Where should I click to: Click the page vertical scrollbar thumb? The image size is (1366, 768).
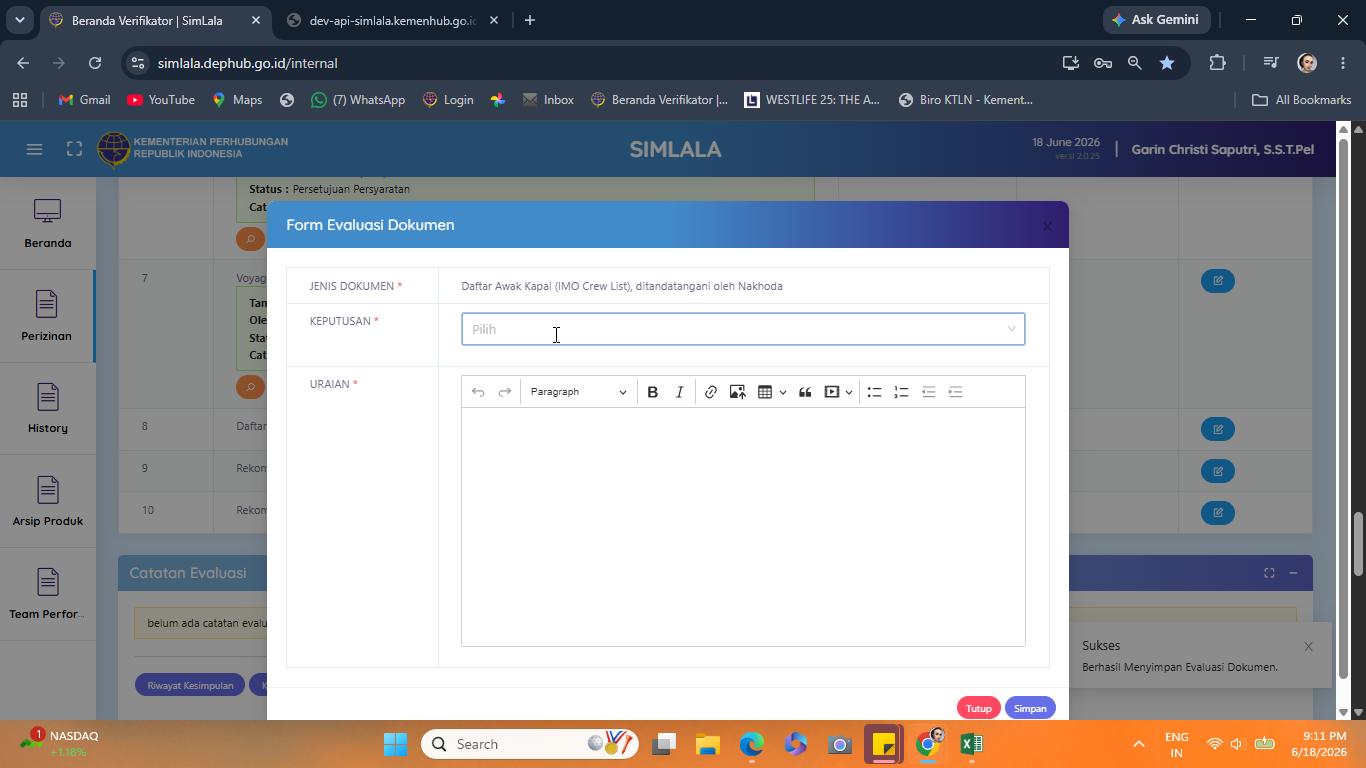1358,544
